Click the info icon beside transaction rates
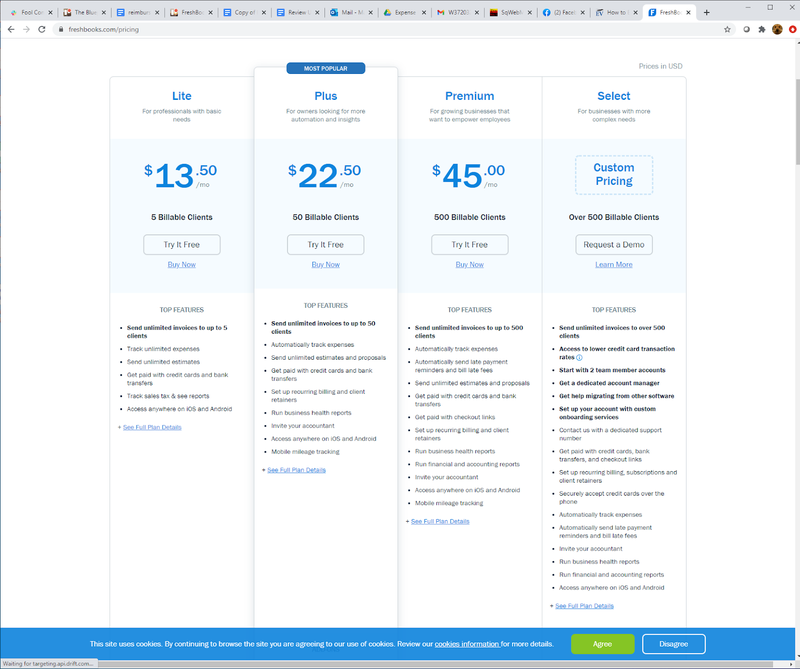Image resolution: width=800 pixels, height=669 pixels. click(579, 358)
